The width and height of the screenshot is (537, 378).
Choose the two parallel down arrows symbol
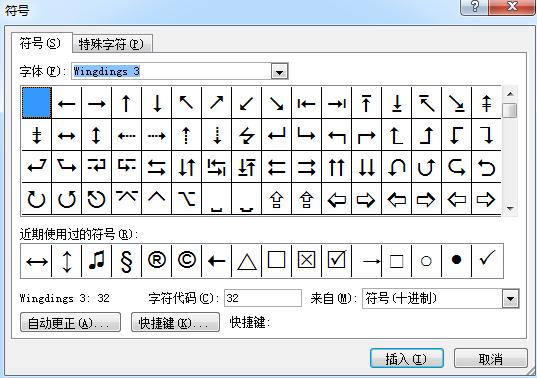click(x=366, y=167)
